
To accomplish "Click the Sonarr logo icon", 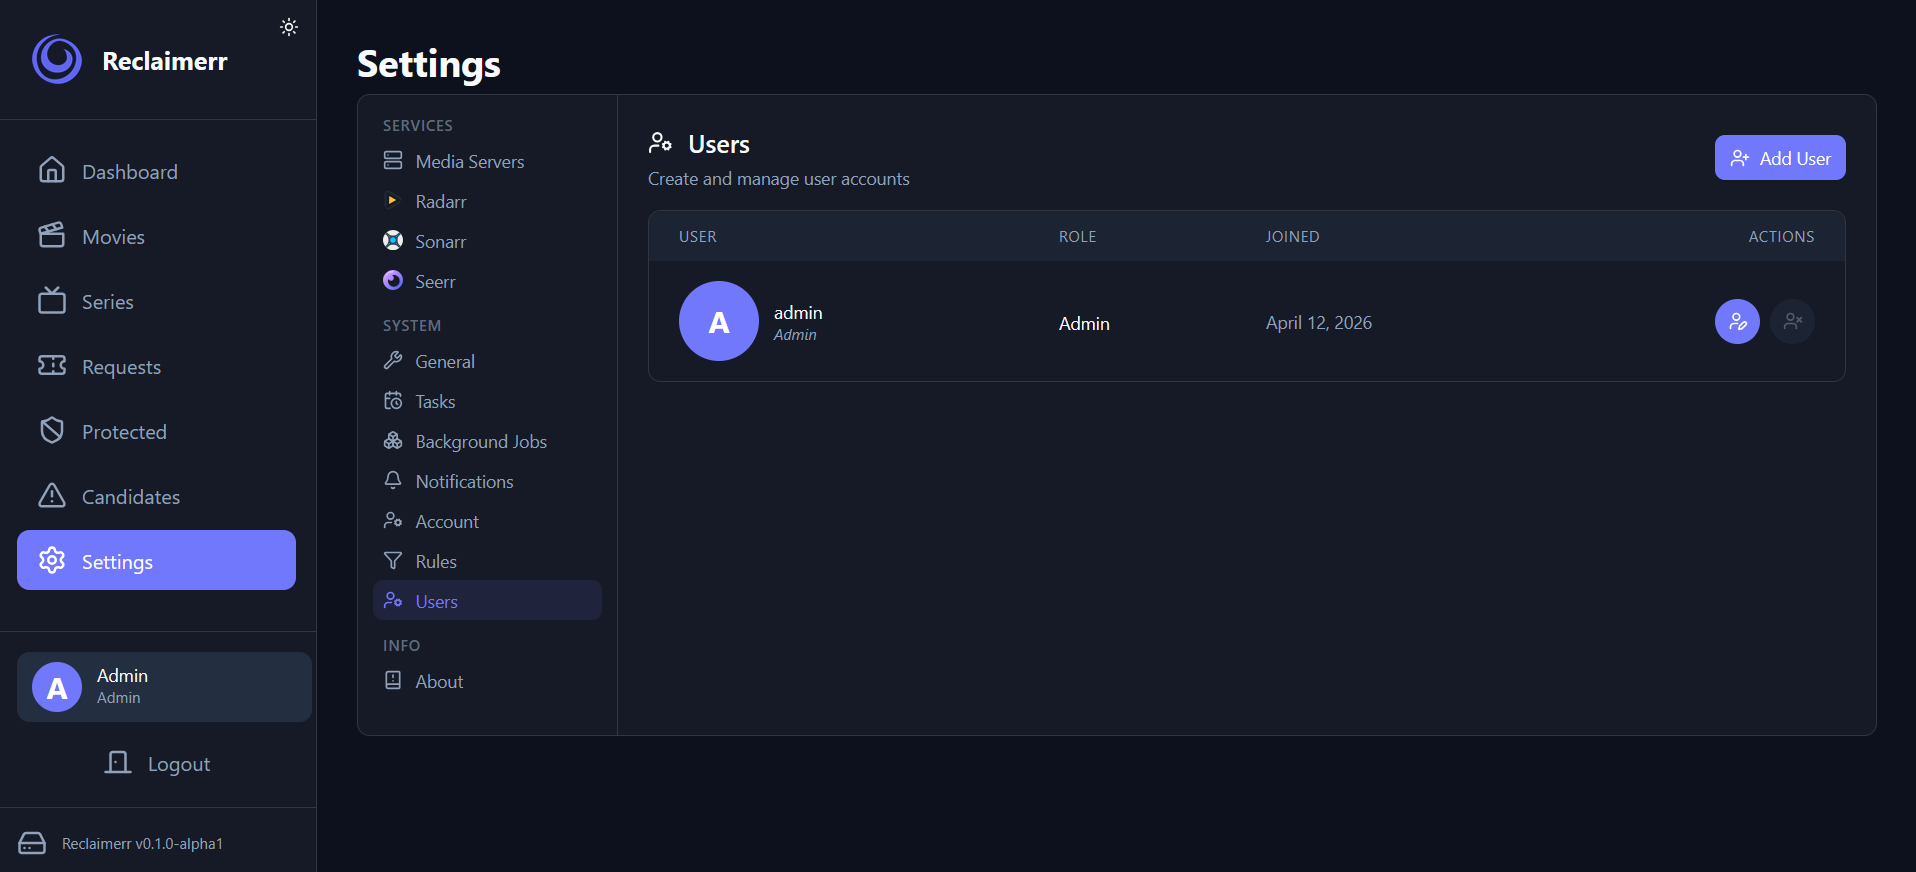I will [393, 240].
